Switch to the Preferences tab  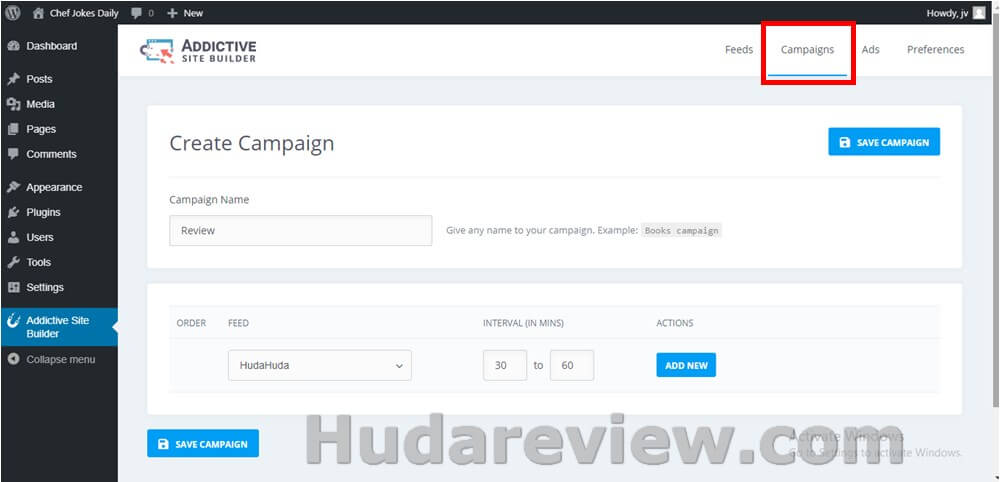pos(935,50)
